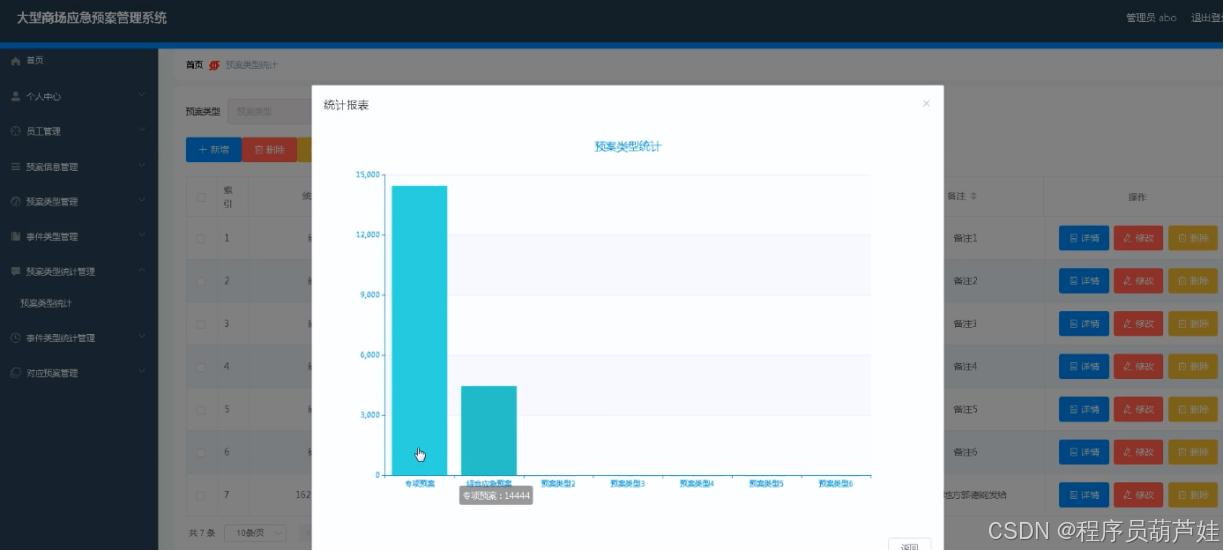Click the 大型商场应急预案管理系统 title

tap(92, 18)
